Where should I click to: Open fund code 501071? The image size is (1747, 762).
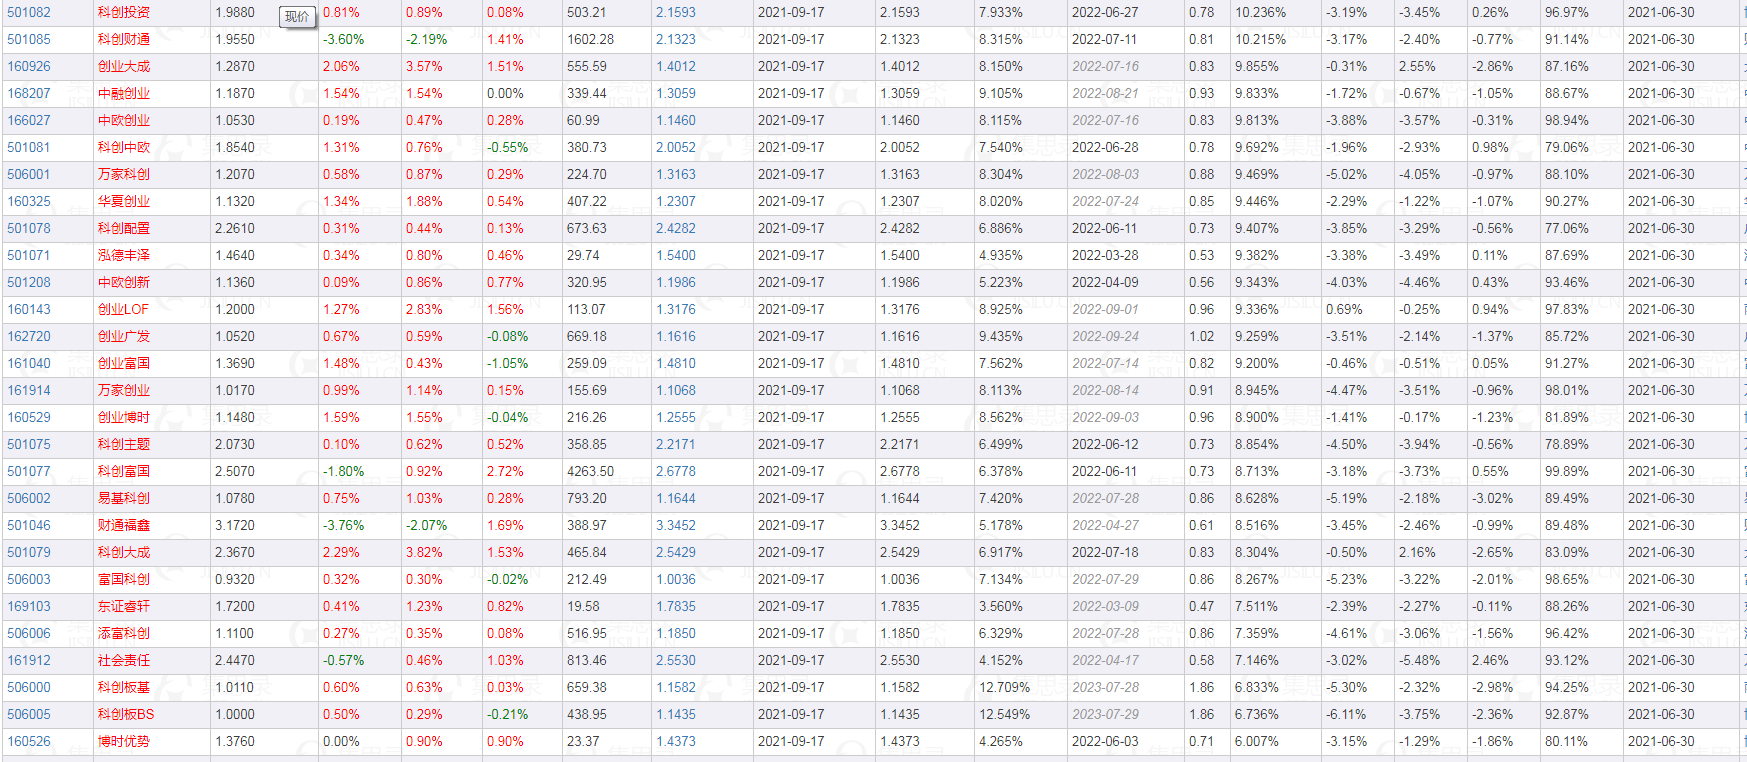29,255
